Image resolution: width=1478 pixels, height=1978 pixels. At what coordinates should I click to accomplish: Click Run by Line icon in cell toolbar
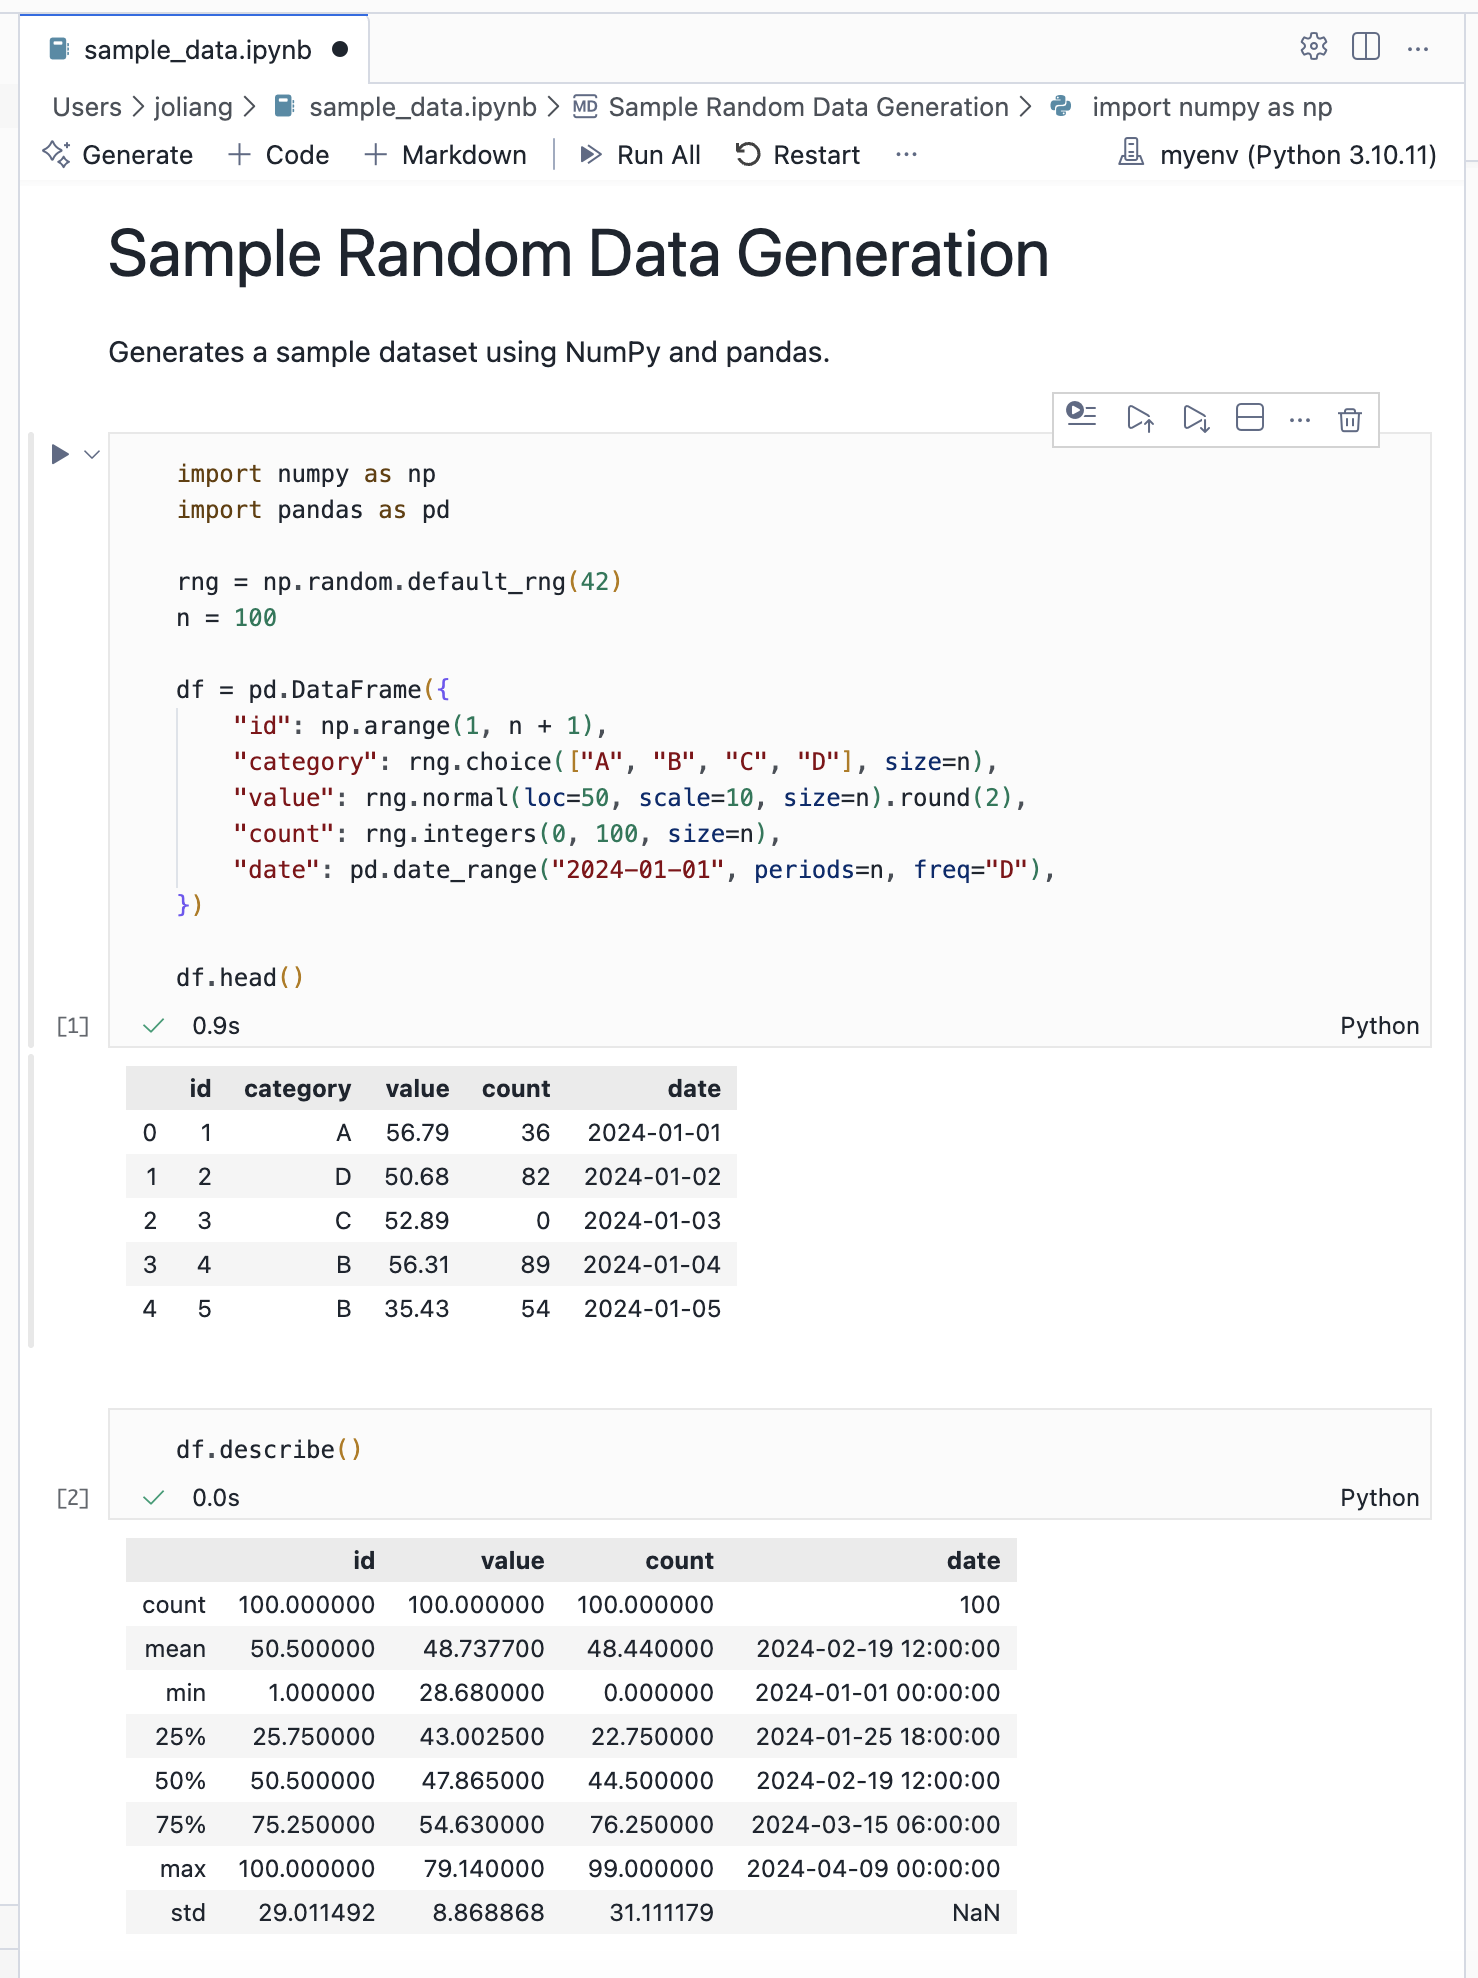[x=1082, y=417]
